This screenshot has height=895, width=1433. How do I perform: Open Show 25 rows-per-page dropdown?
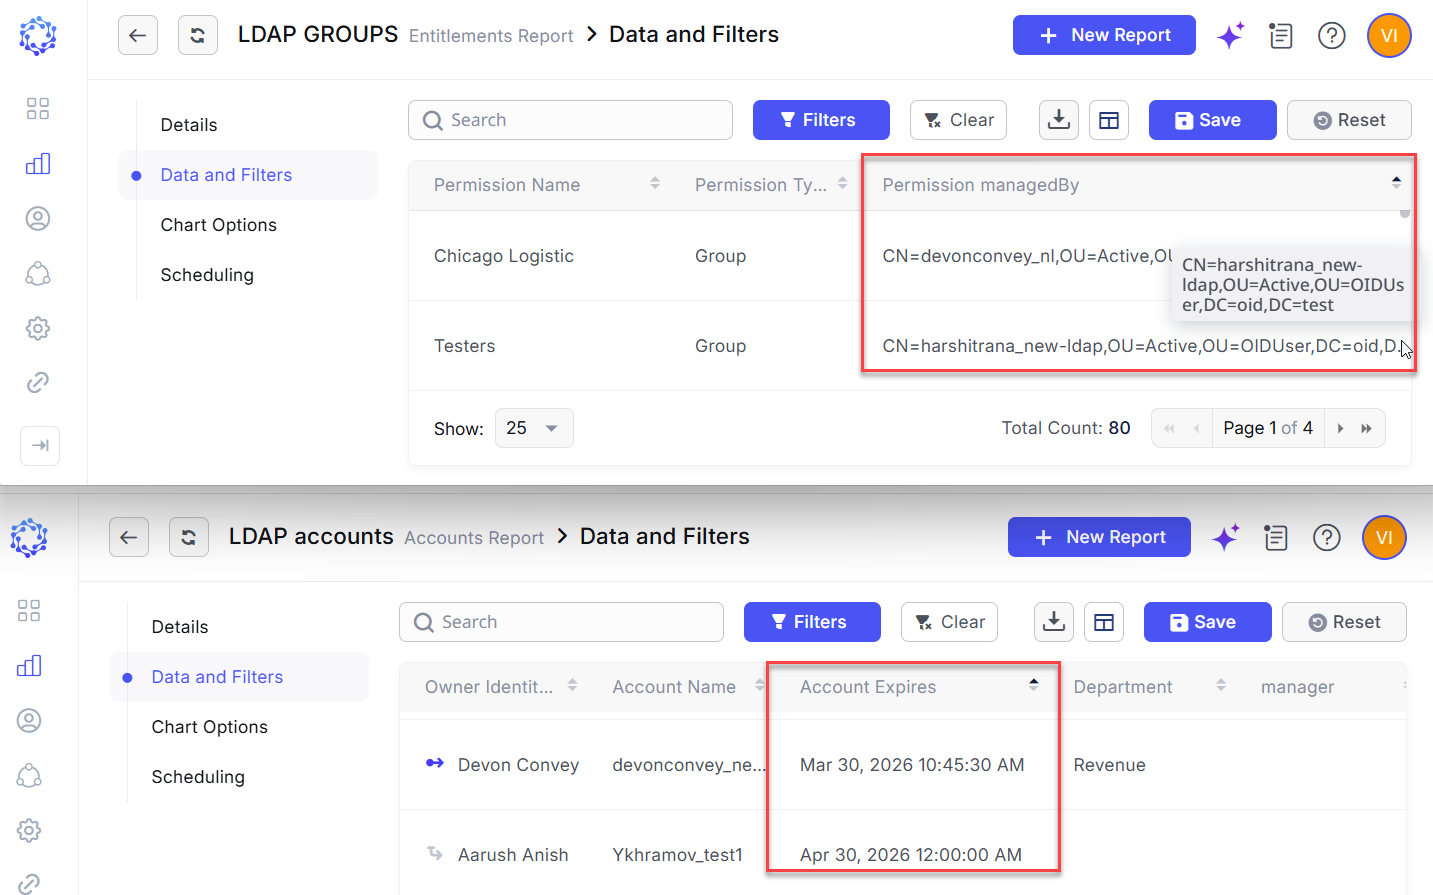tap(534, 428)
